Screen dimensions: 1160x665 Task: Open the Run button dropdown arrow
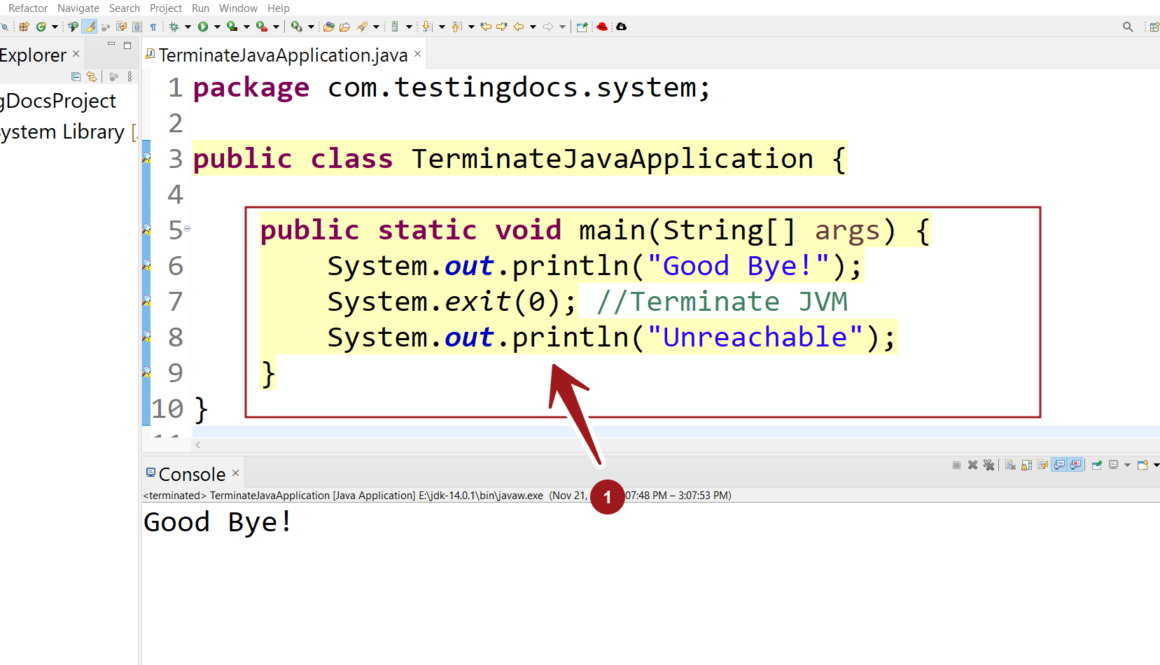click(216, 27)
